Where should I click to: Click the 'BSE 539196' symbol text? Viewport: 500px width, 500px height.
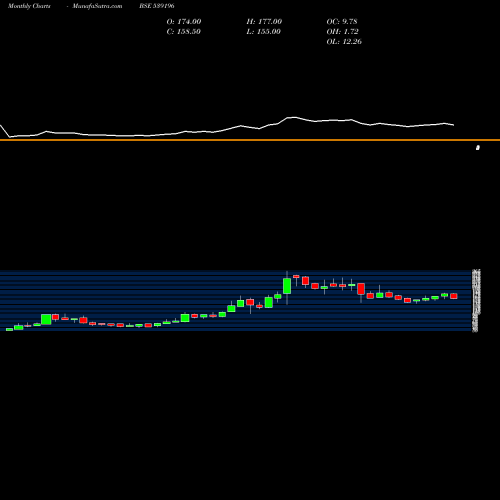tap(157, 6)
